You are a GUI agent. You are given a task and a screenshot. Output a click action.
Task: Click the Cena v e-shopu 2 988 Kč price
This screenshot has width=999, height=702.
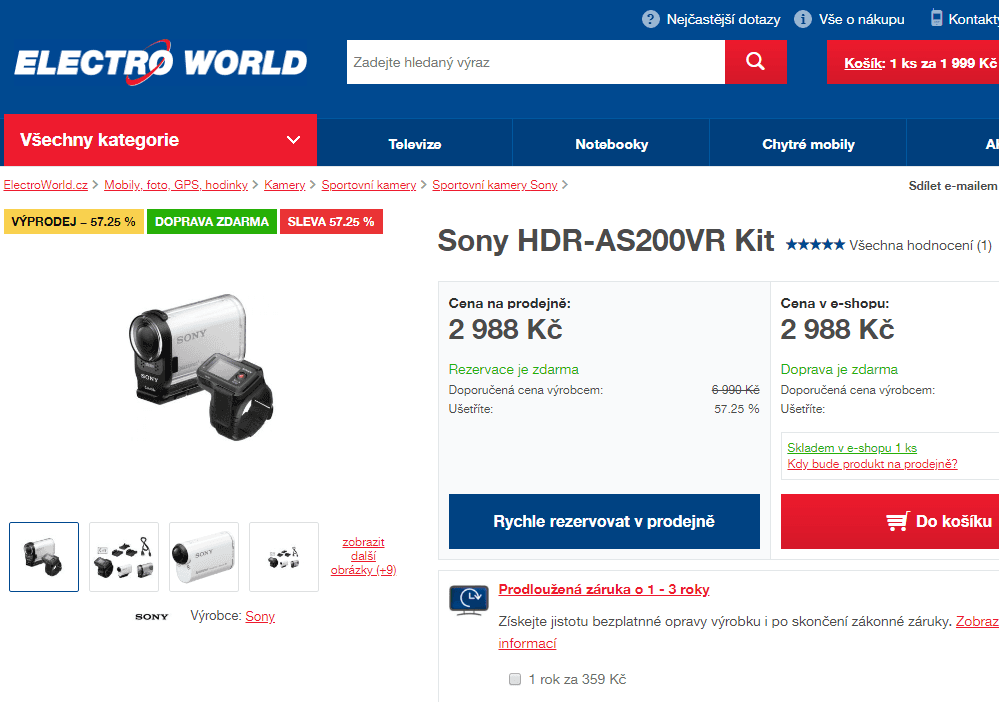pos(837,329)
